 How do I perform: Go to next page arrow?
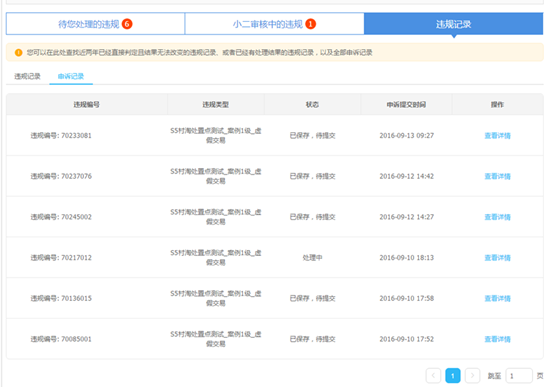pos(472,375)
